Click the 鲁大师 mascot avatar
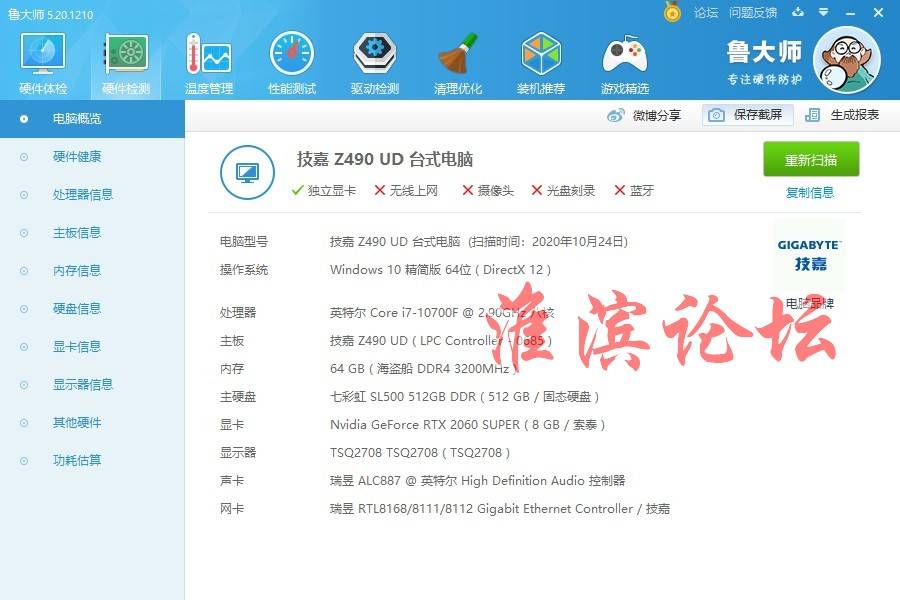The height and width of the screenshot is (600, 900). [847, 60]
